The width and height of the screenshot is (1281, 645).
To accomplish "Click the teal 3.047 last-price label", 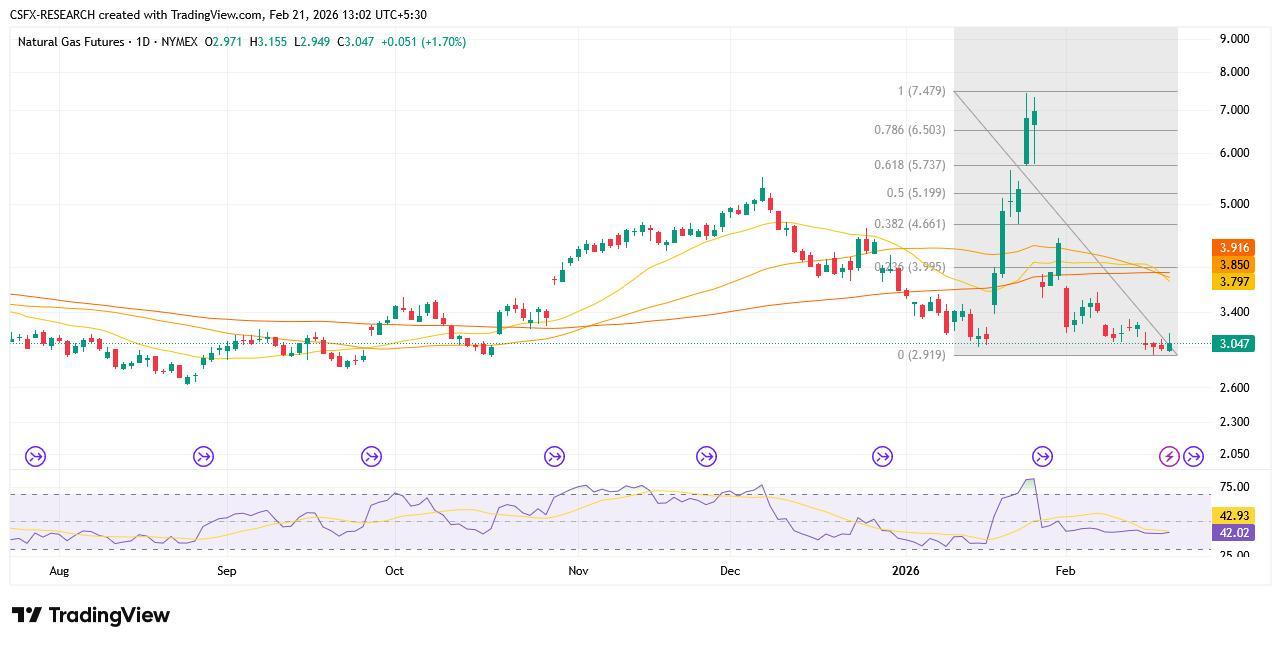I will coord(1231,343).
